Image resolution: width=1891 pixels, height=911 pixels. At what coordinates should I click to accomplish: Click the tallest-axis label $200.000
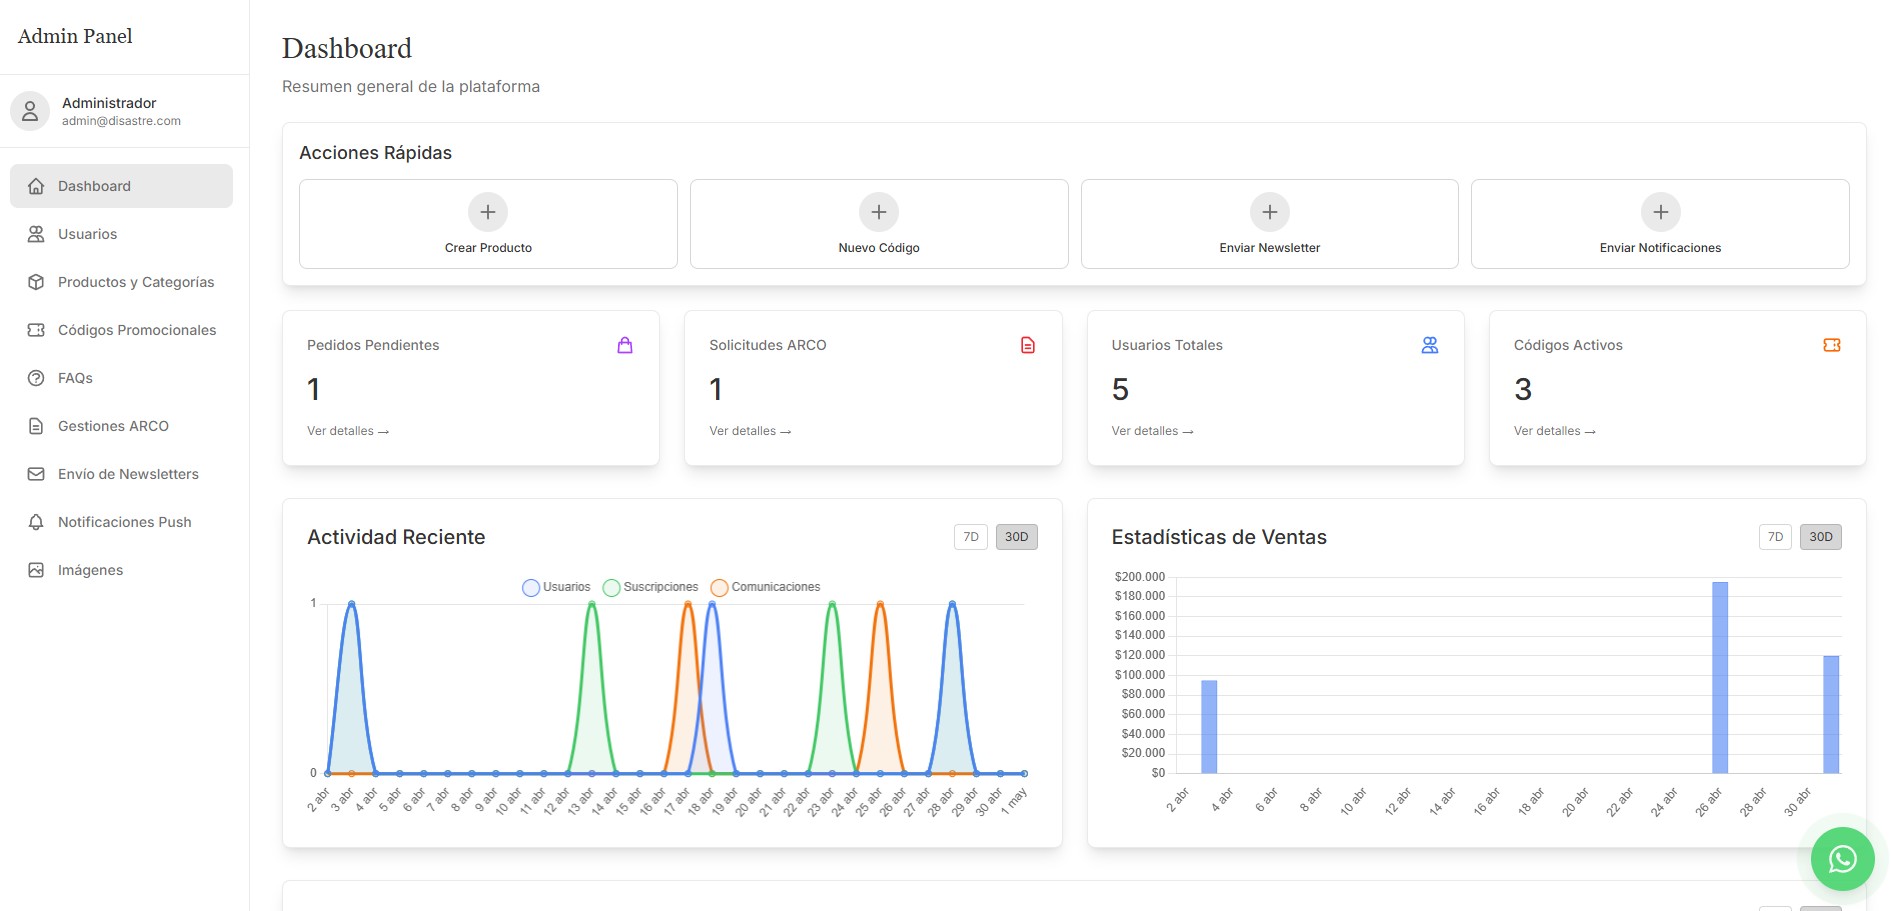[x=1140, y=577]
